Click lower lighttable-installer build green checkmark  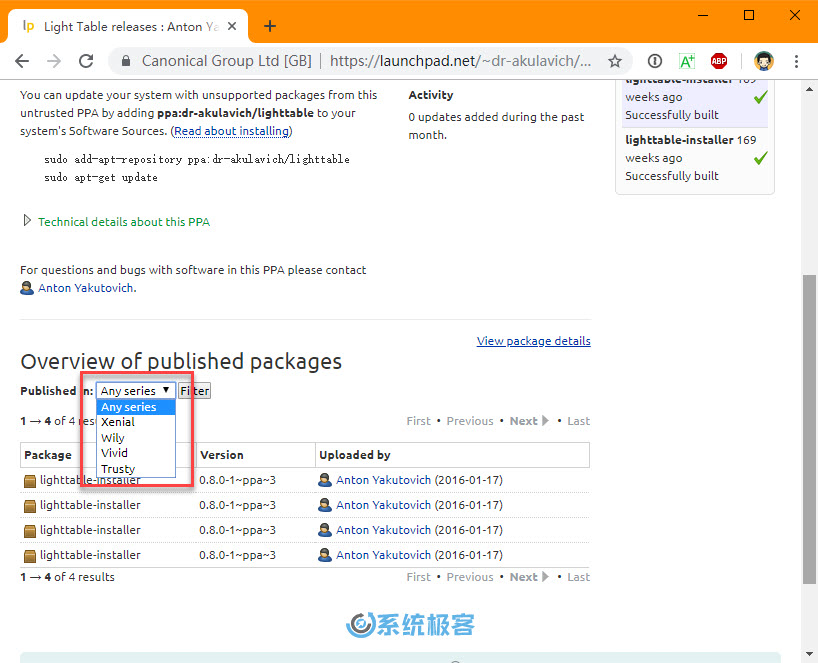[x=761, y=158]
